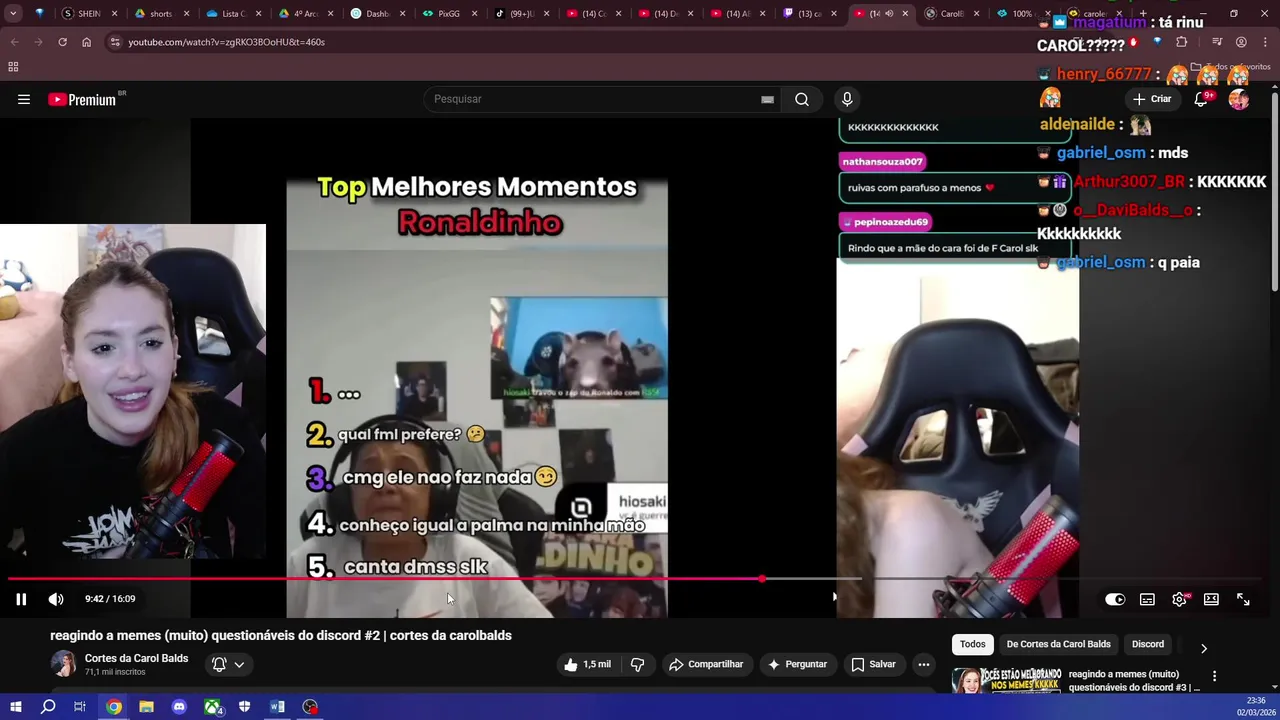Switch to theater mode

[1211, 599]
